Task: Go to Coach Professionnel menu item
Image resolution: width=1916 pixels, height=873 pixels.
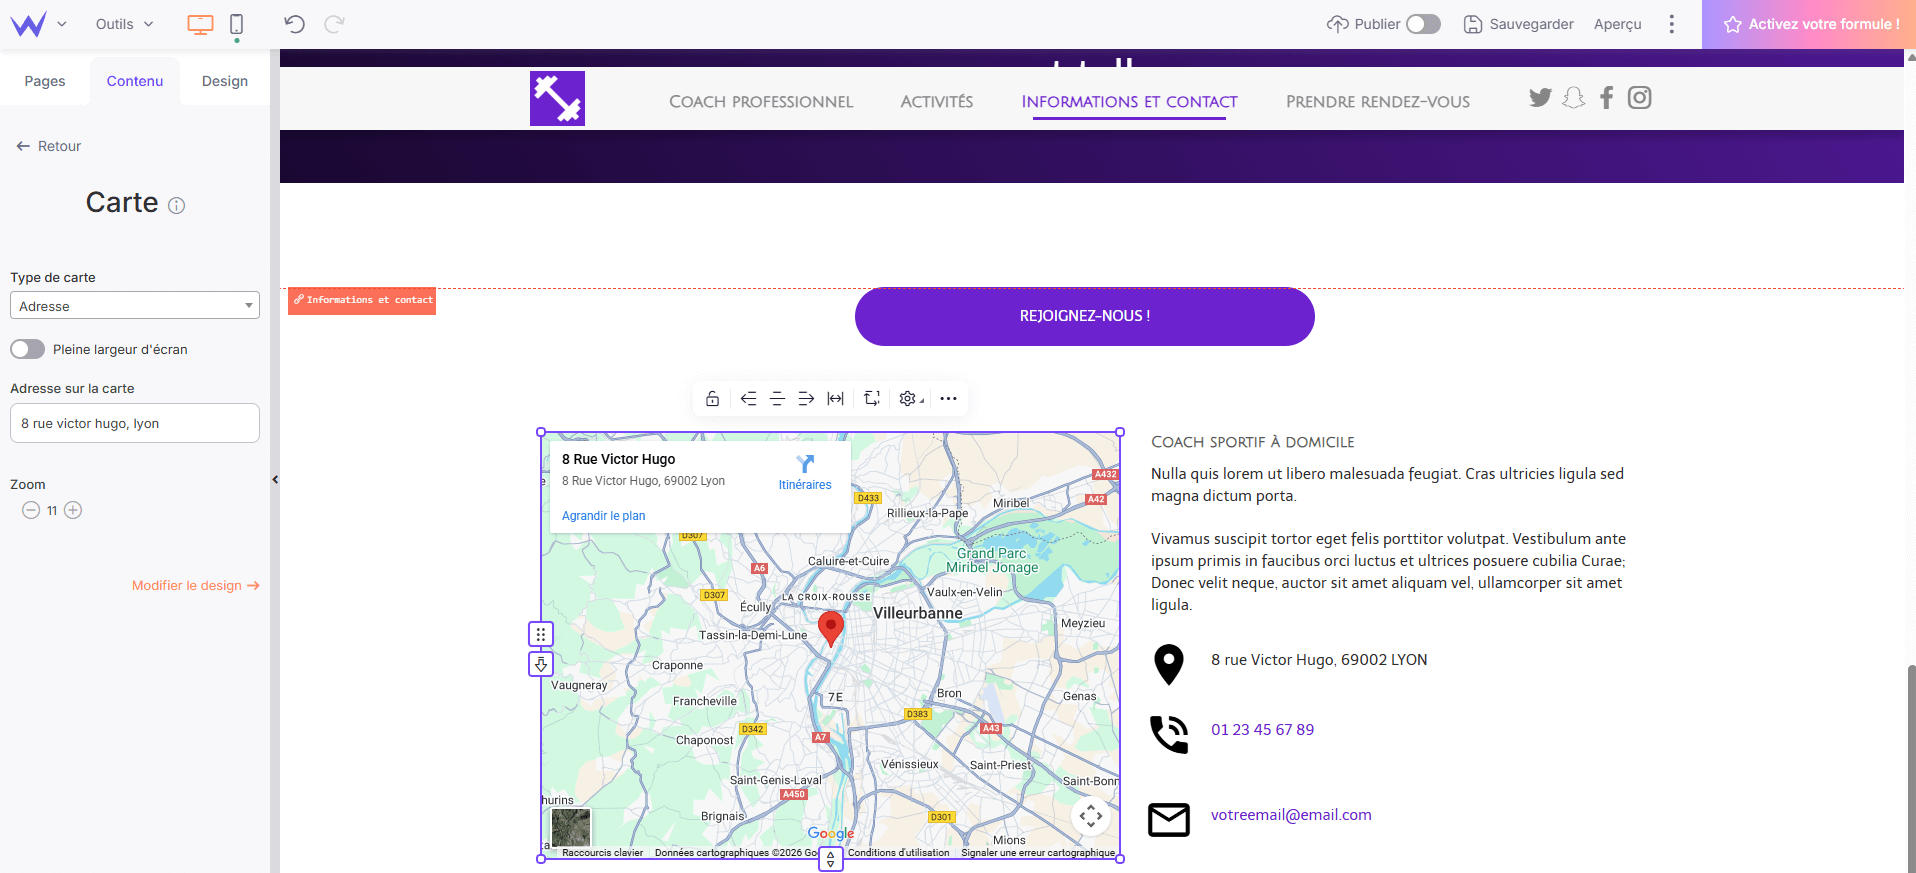Action: pos(761,102)
